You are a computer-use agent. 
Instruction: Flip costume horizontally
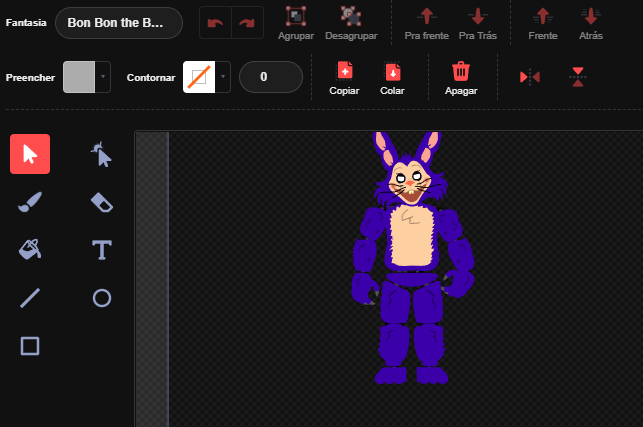coord(530,77)
